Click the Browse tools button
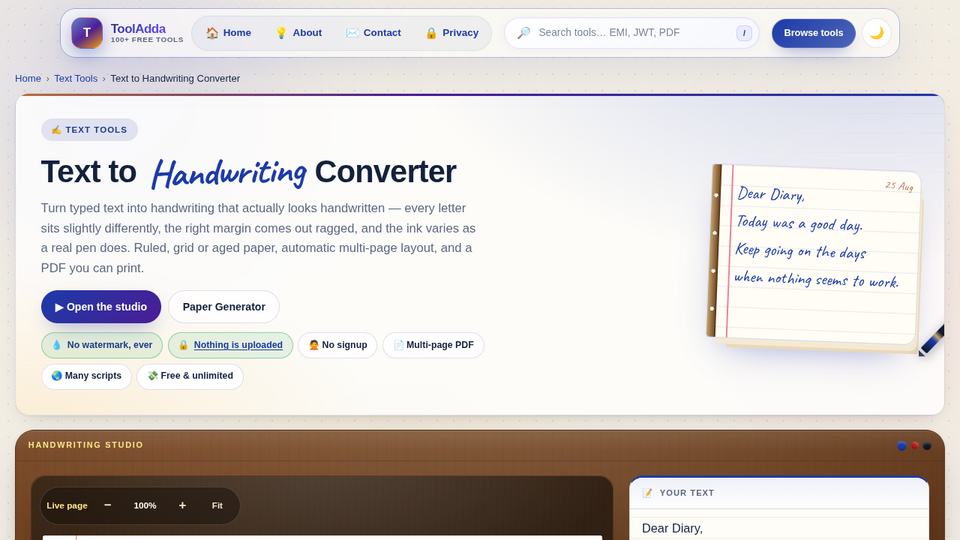This screenshot has height=540, width=960. point(813,33)
